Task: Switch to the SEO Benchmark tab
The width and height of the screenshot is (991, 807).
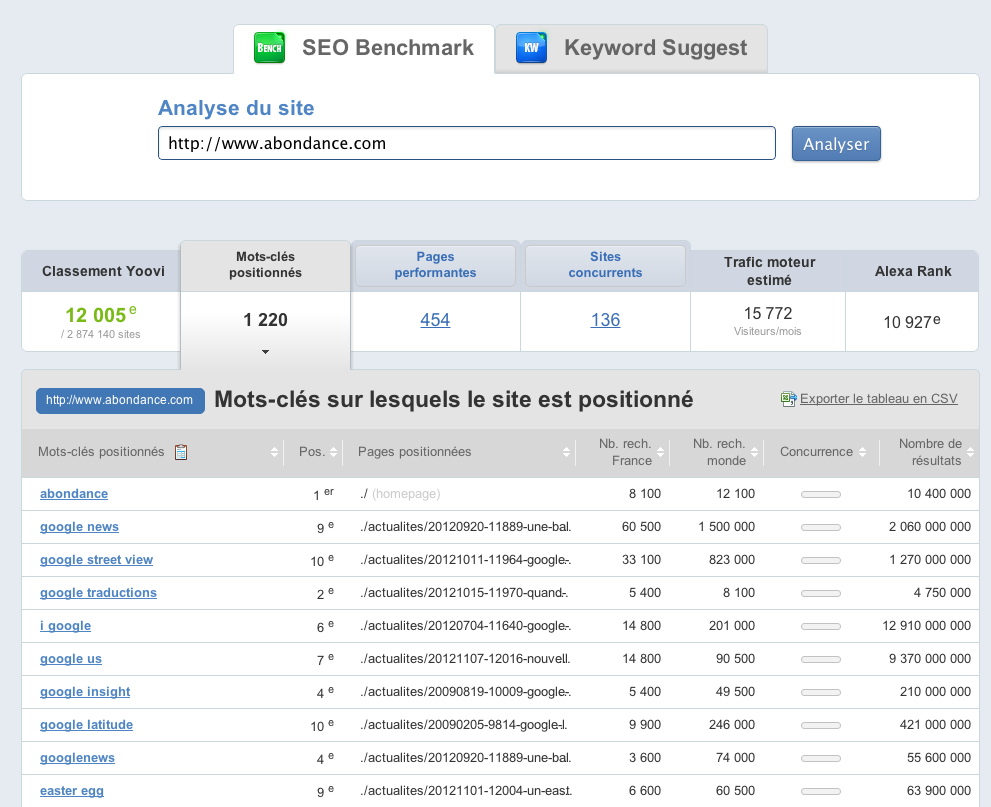Action: tap(364, 49)
